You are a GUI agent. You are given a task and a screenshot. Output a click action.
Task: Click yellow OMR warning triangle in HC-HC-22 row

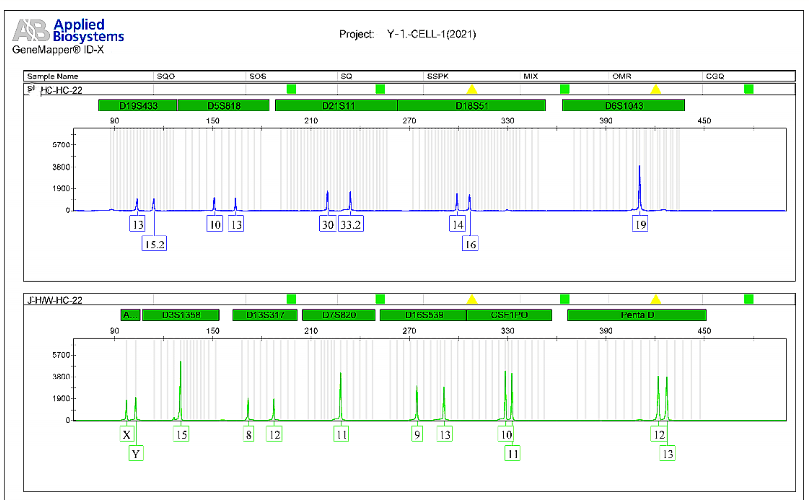point(656,90)
